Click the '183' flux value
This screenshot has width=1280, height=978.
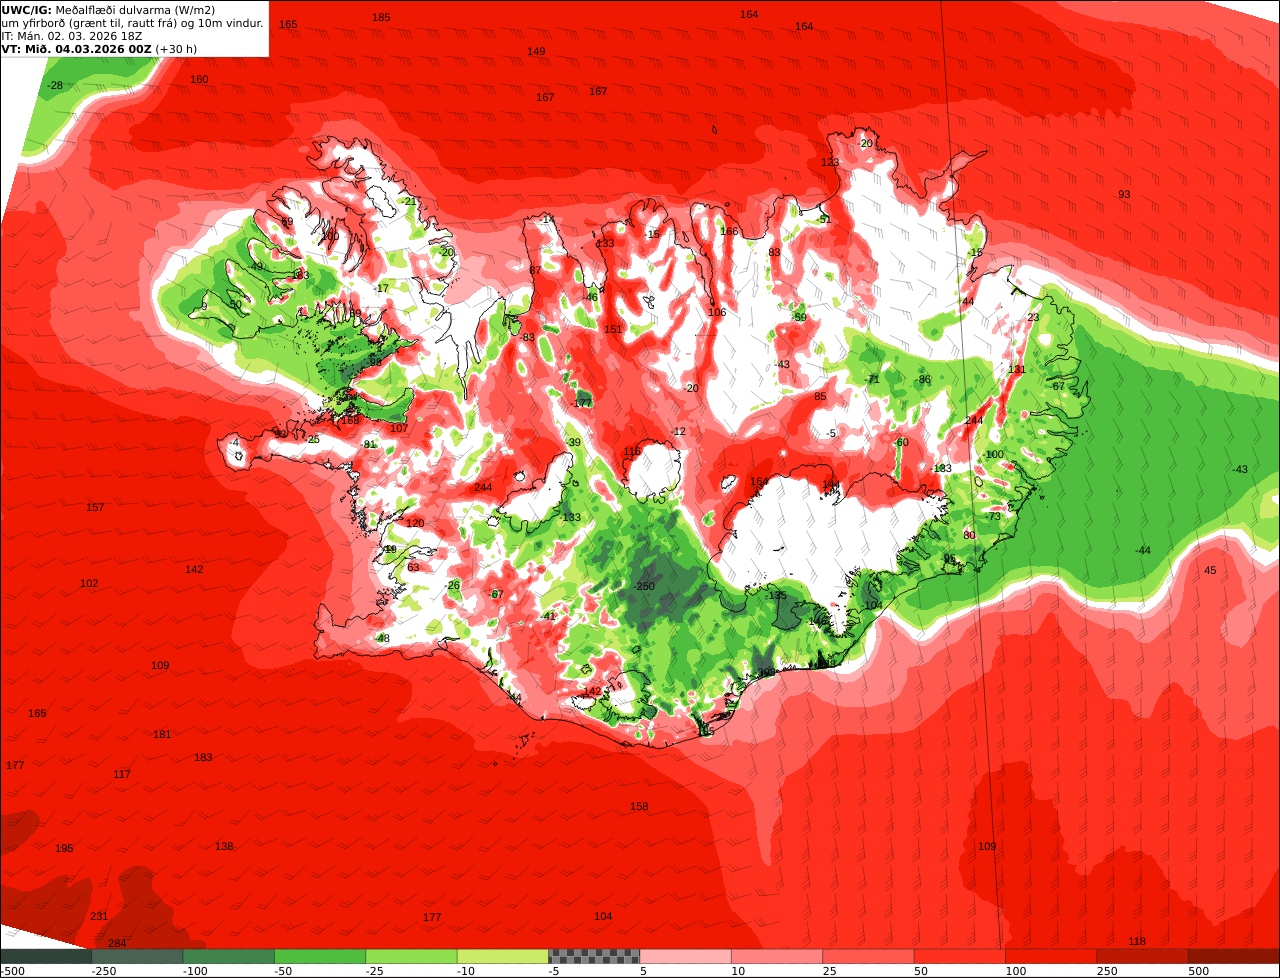pos(203,757)
